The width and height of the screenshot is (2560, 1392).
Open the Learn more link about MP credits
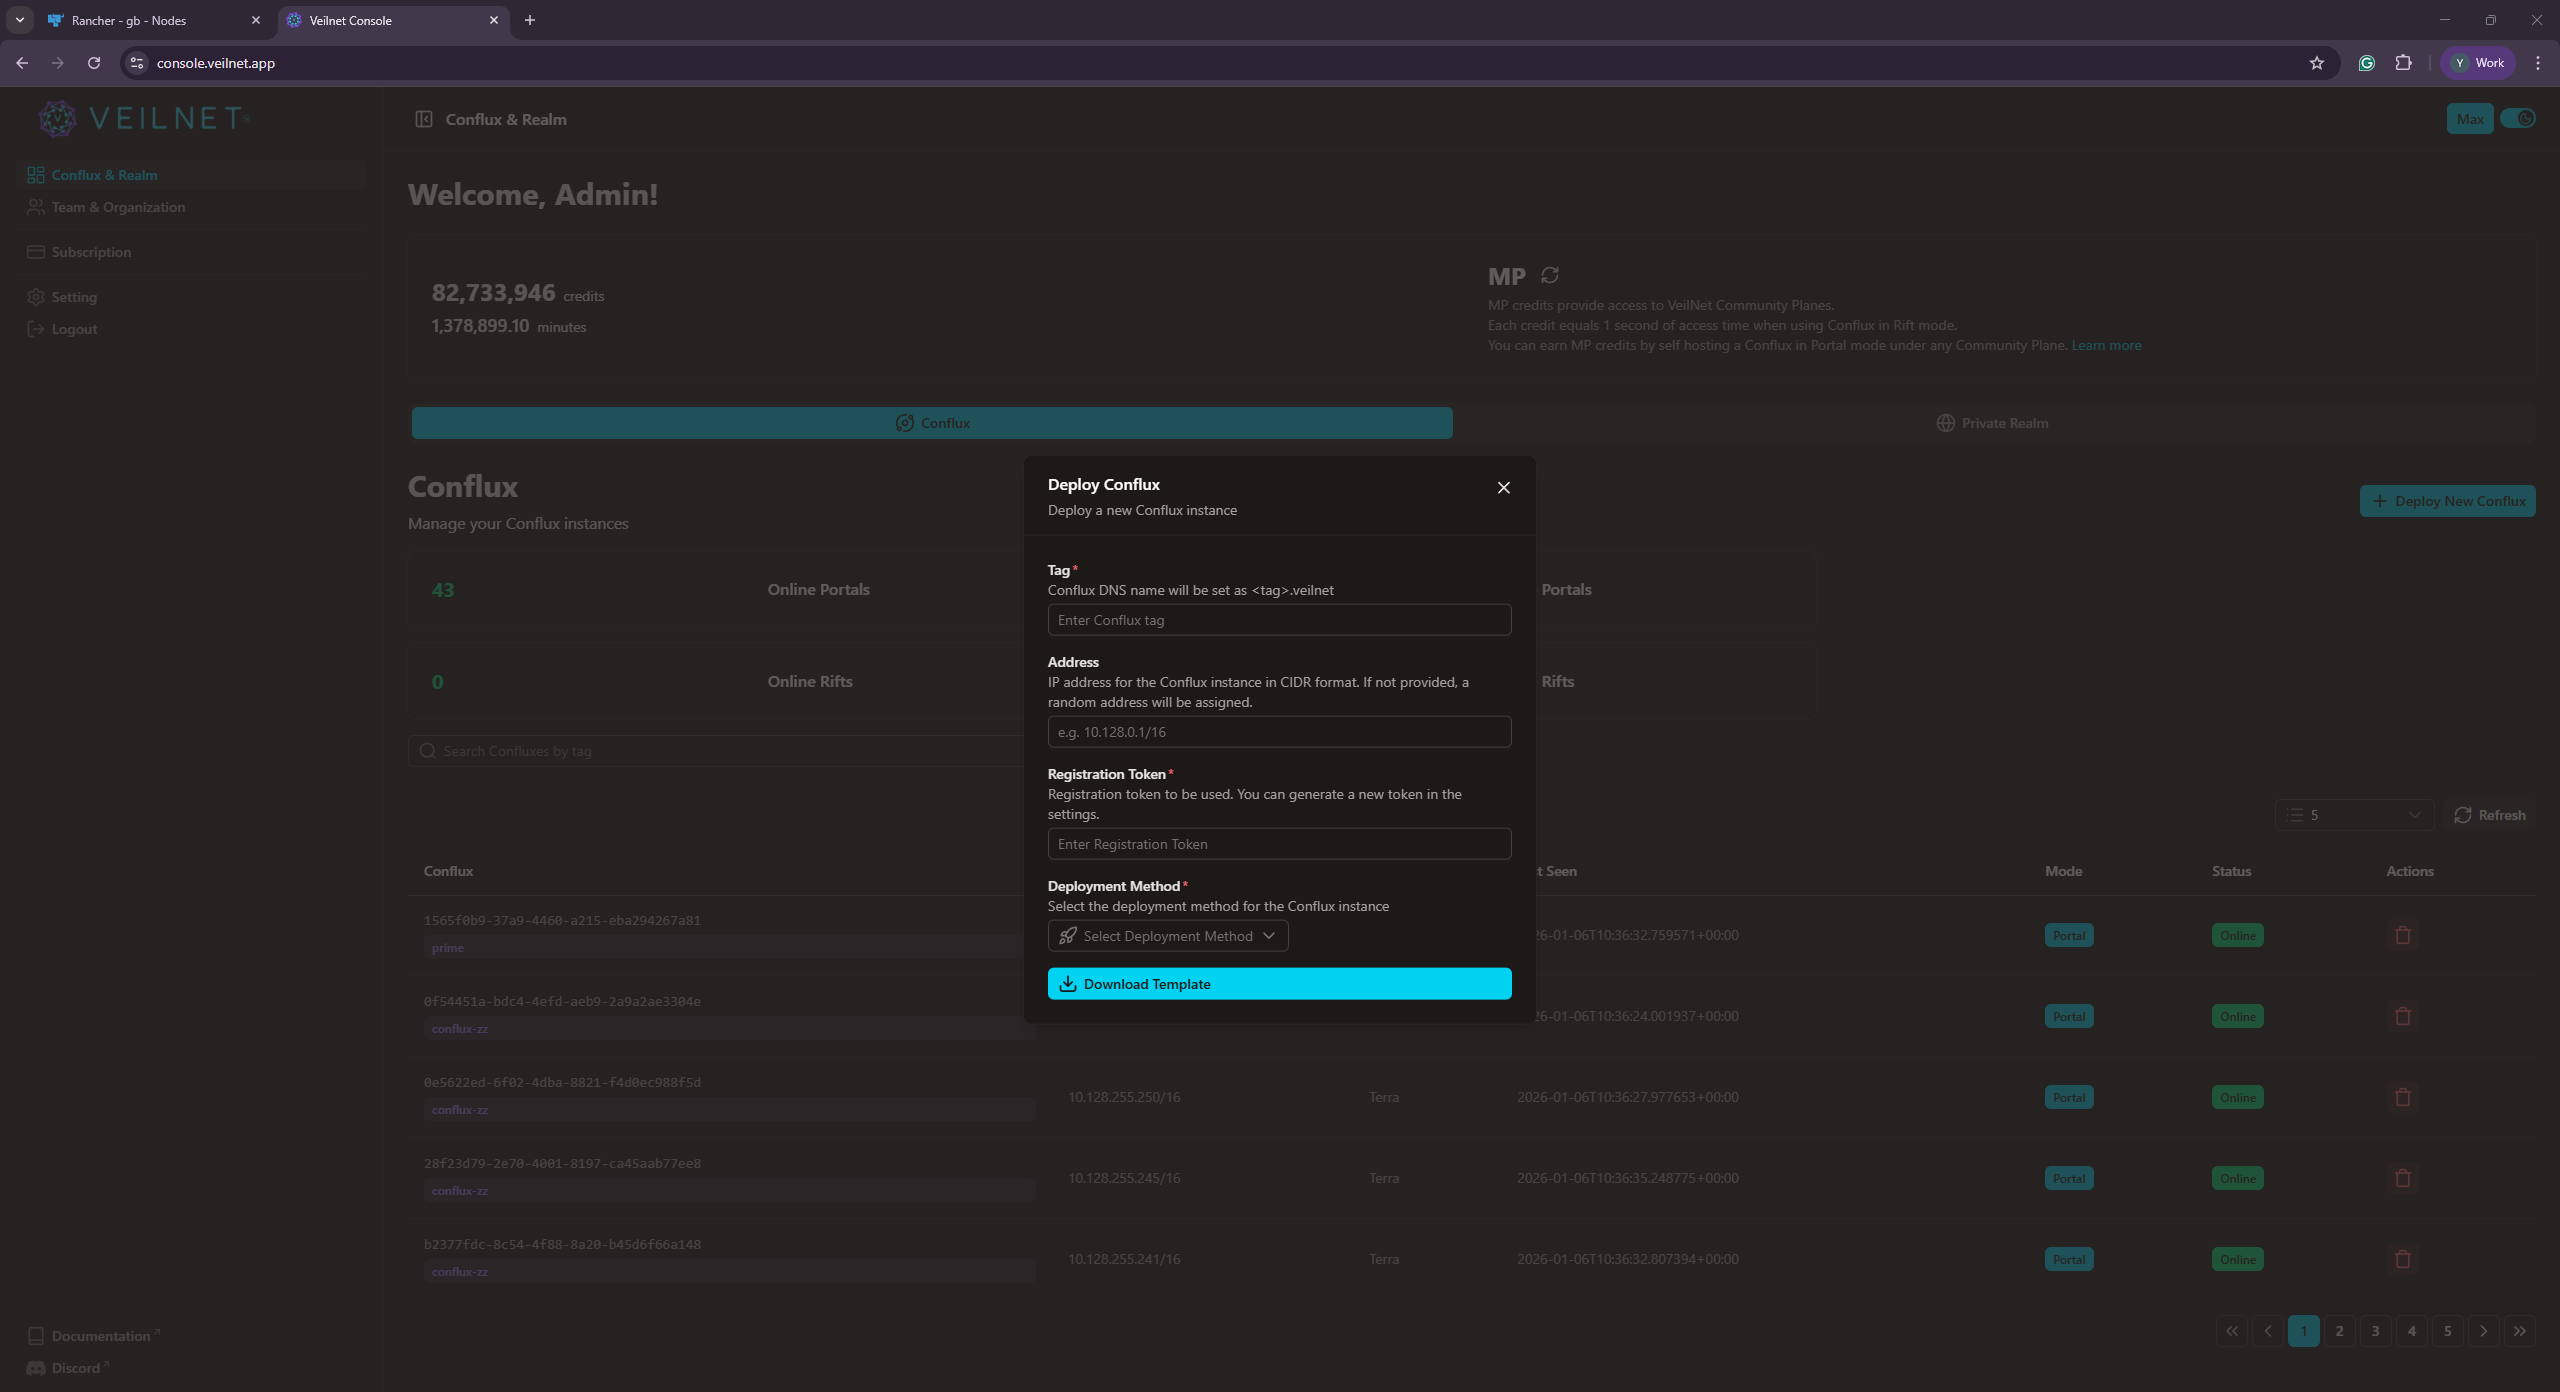coord(2105,344)
